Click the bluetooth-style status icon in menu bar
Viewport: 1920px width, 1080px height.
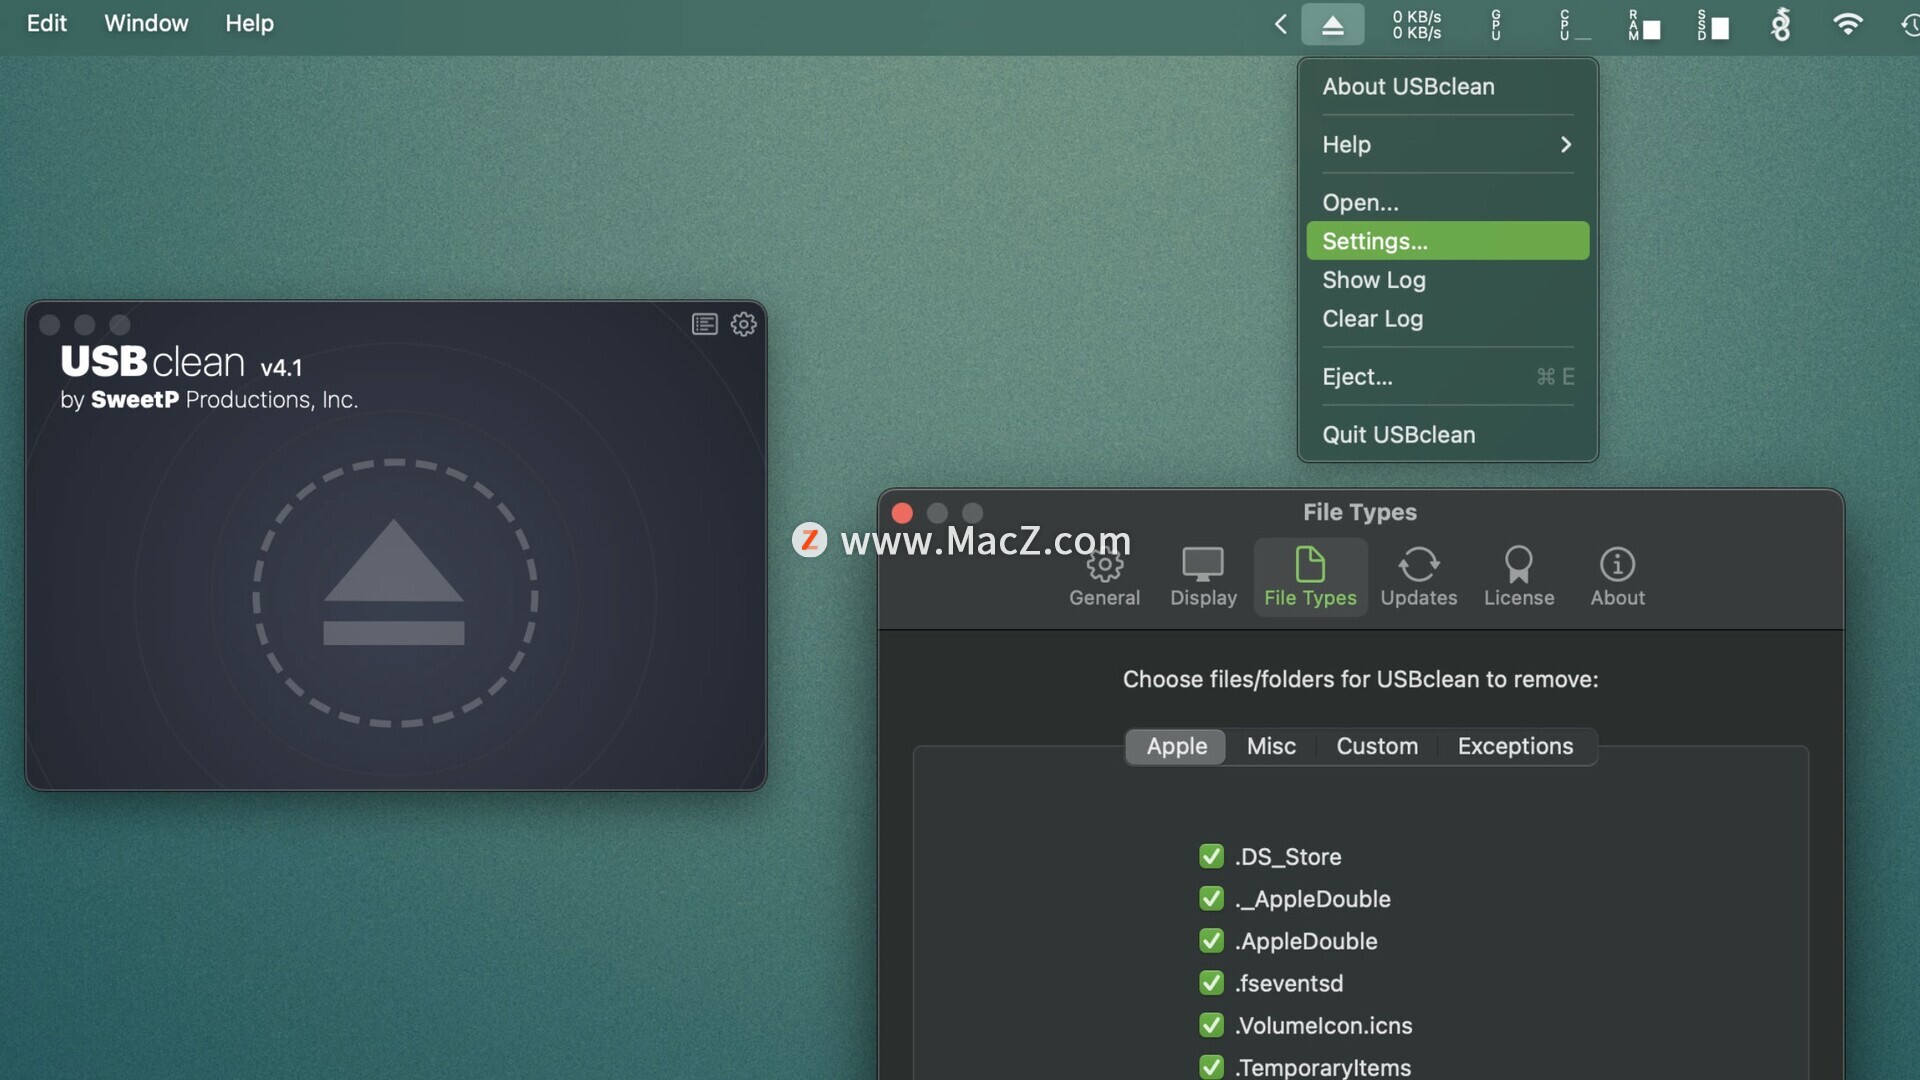coord(1780,24)
